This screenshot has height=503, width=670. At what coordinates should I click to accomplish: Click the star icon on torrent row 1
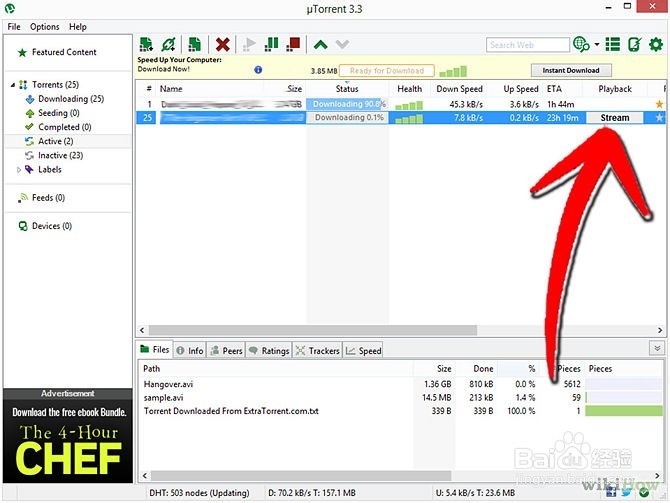659,104
